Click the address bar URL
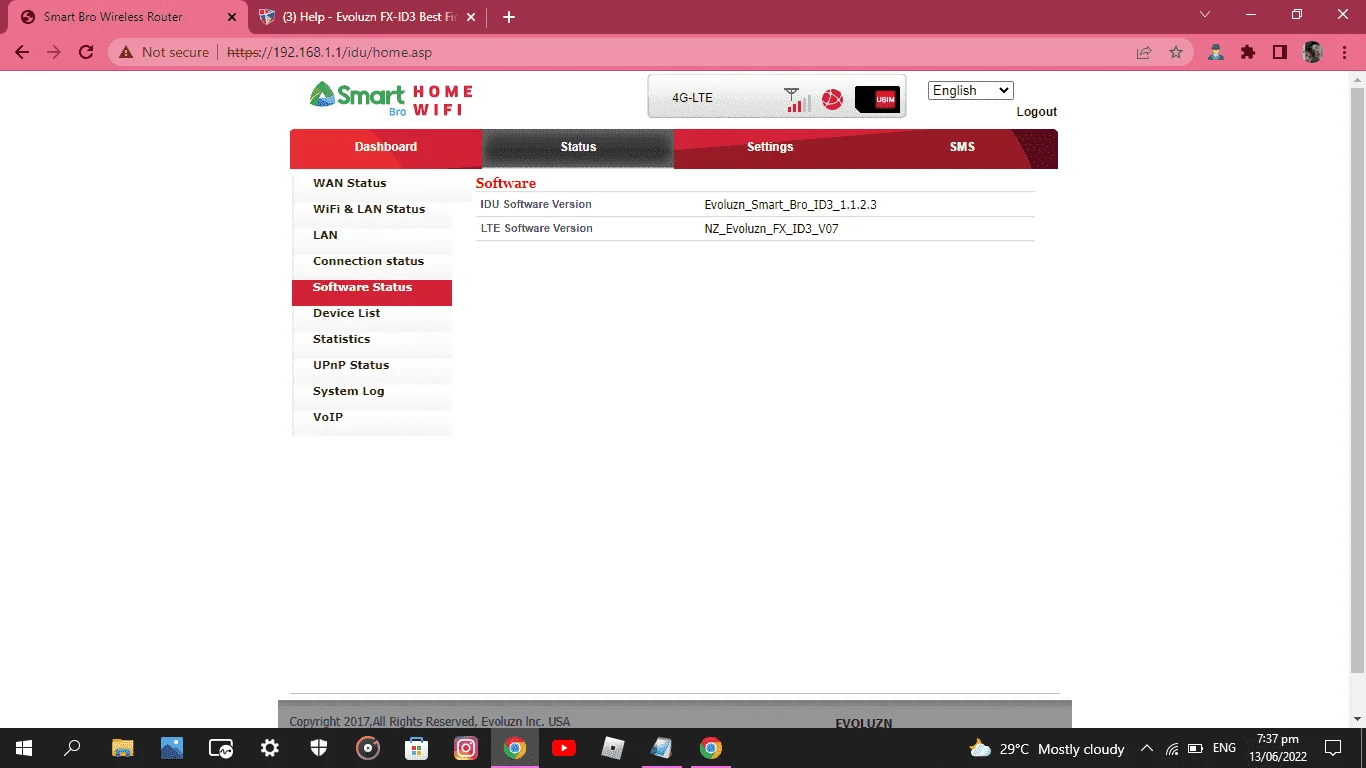 coord(330,52)
